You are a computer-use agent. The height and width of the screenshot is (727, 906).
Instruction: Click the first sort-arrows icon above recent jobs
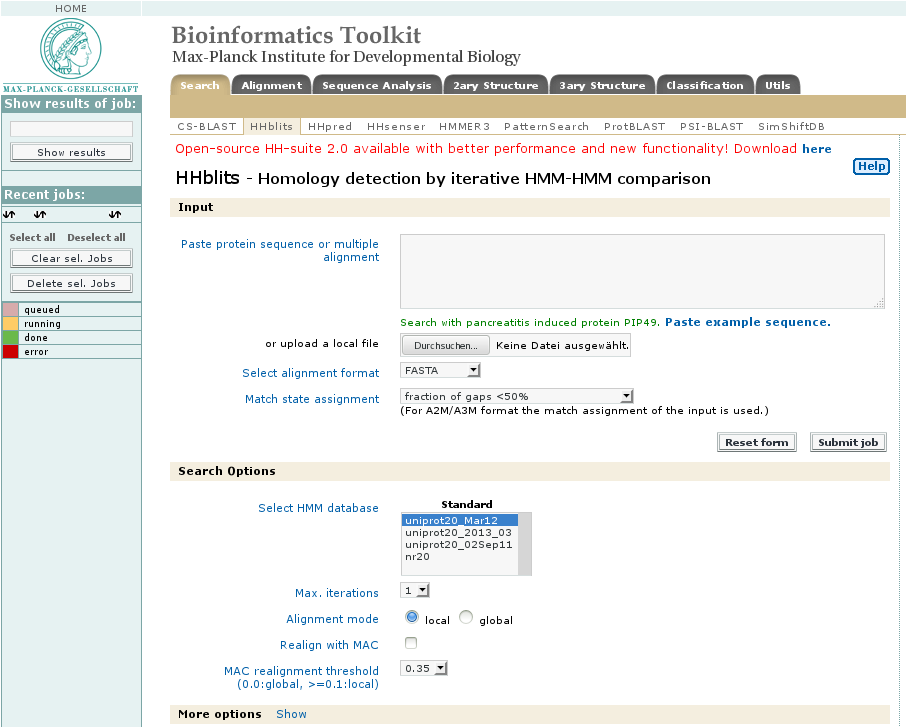coord(10,214)
